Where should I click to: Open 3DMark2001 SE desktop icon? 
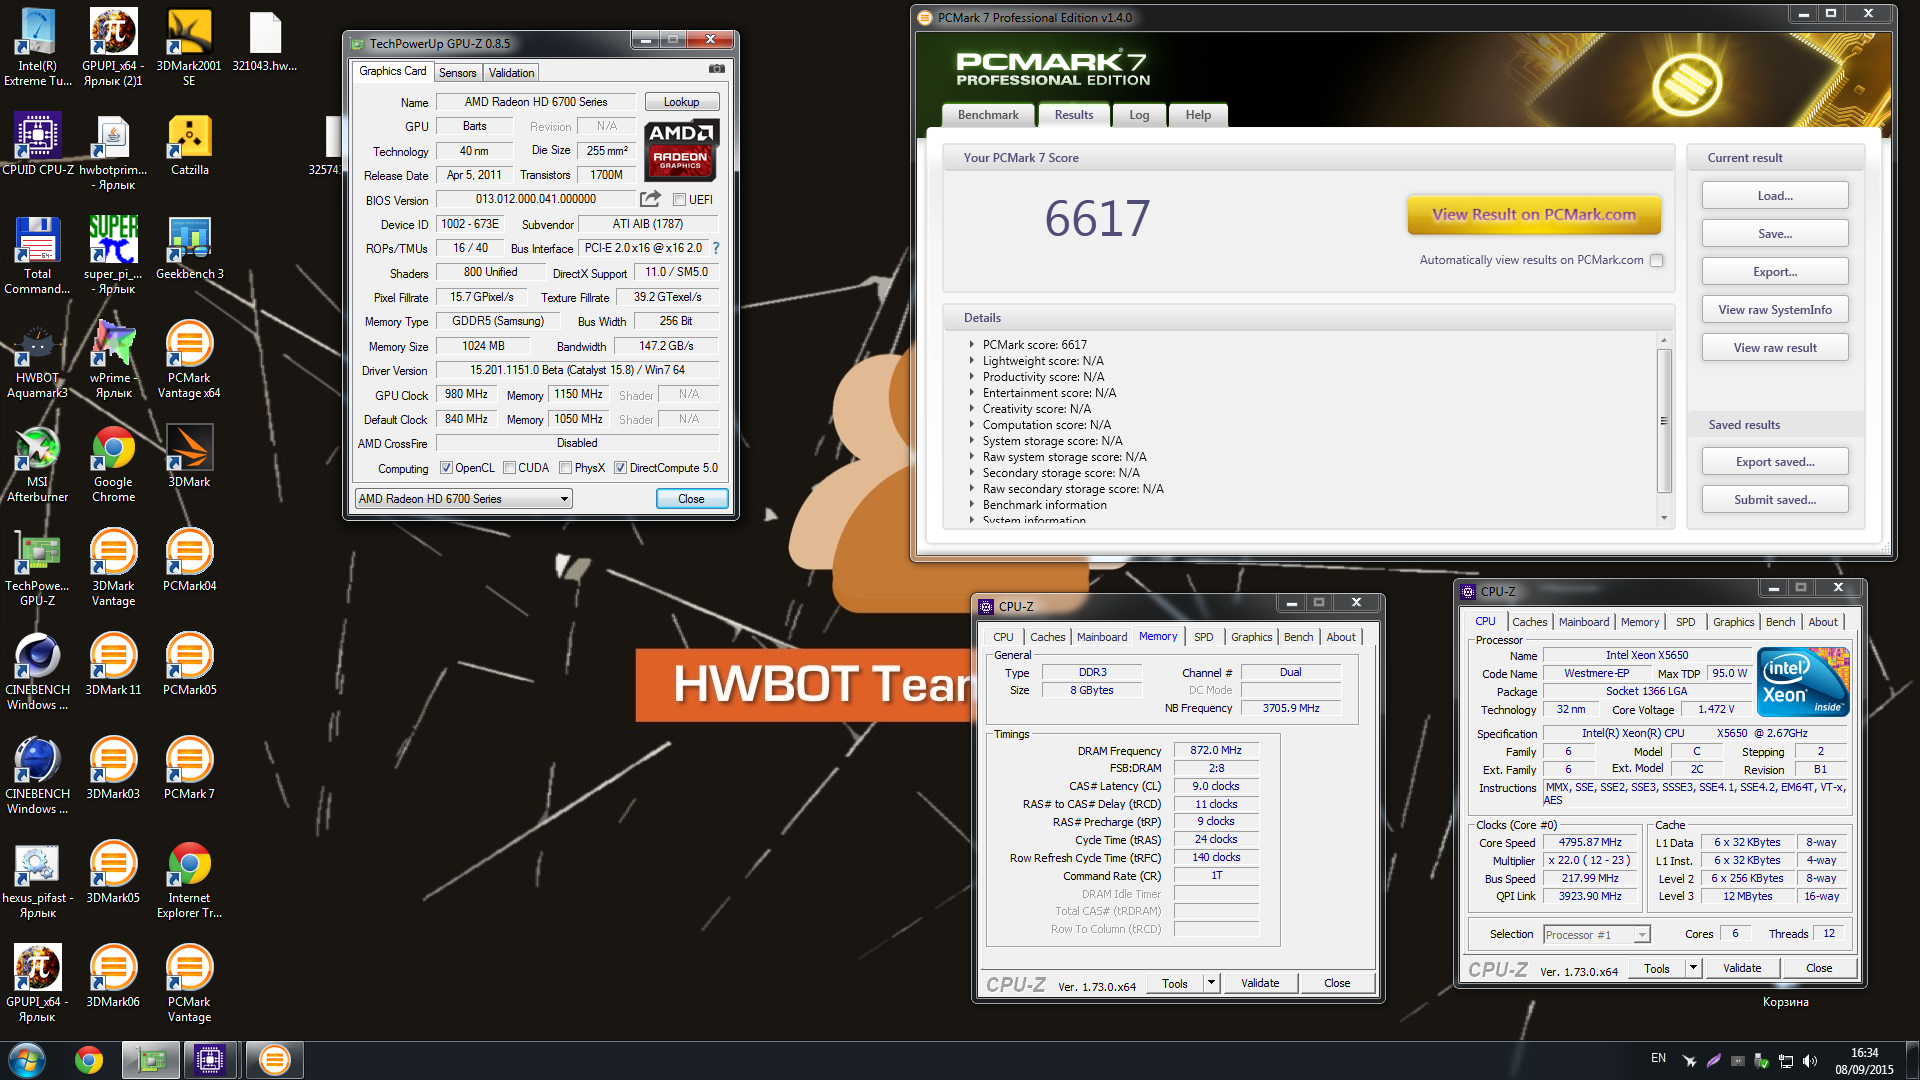[189, 46]
